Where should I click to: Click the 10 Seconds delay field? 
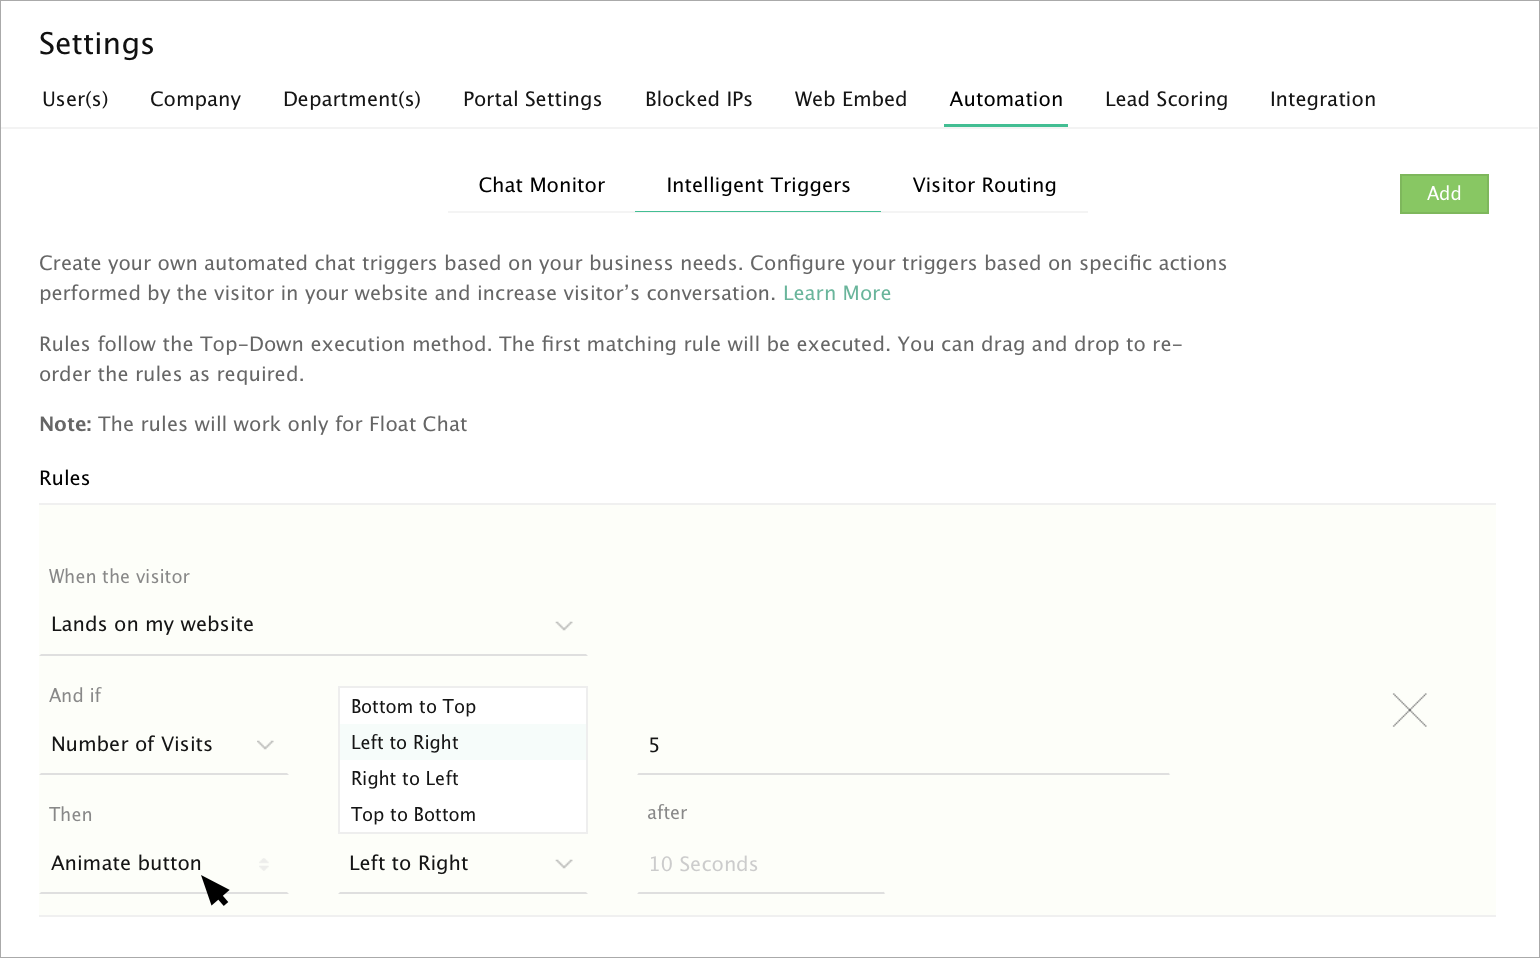click(x=760, y=865)
